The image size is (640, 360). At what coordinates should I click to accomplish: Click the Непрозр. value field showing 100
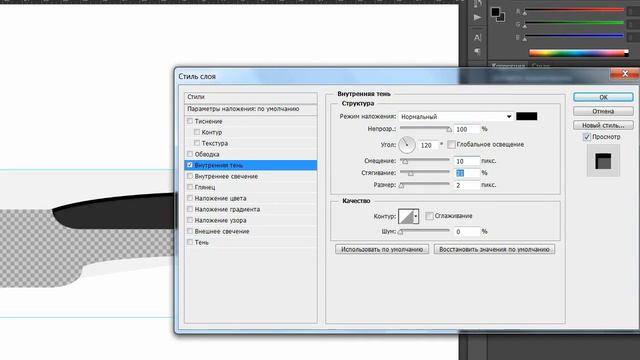467,129
